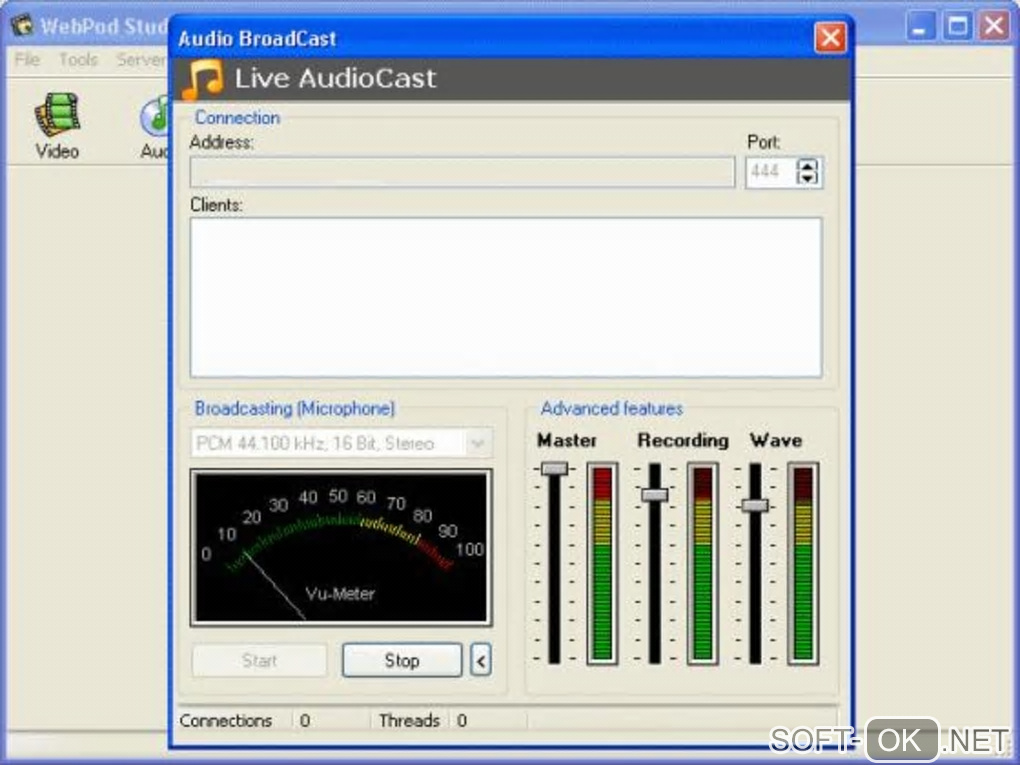Click the 'Live AudioCast' header text
1020x765 pixels.
[x=335, y=78]
